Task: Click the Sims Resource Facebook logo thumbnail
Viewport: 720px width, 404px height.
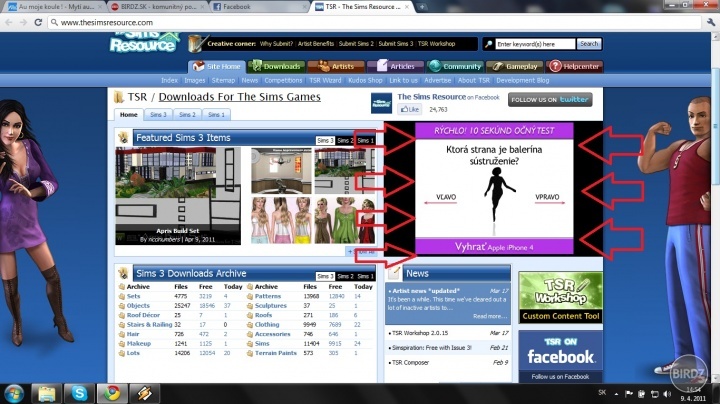Action: [x=381, y=103]
